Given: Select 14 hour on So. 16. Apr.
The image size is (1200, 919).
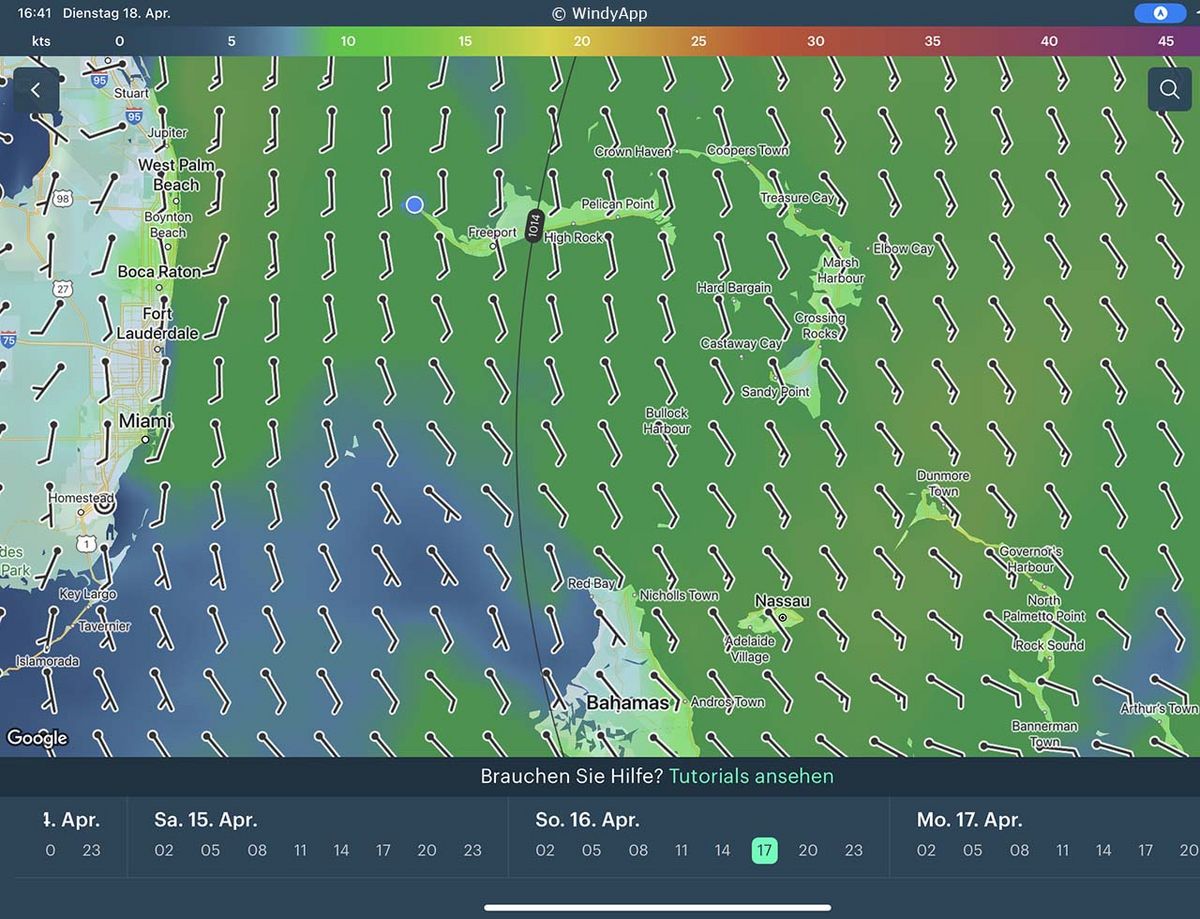Looking at the screenshot, I should pyautogui.click(x=723, y=850).
